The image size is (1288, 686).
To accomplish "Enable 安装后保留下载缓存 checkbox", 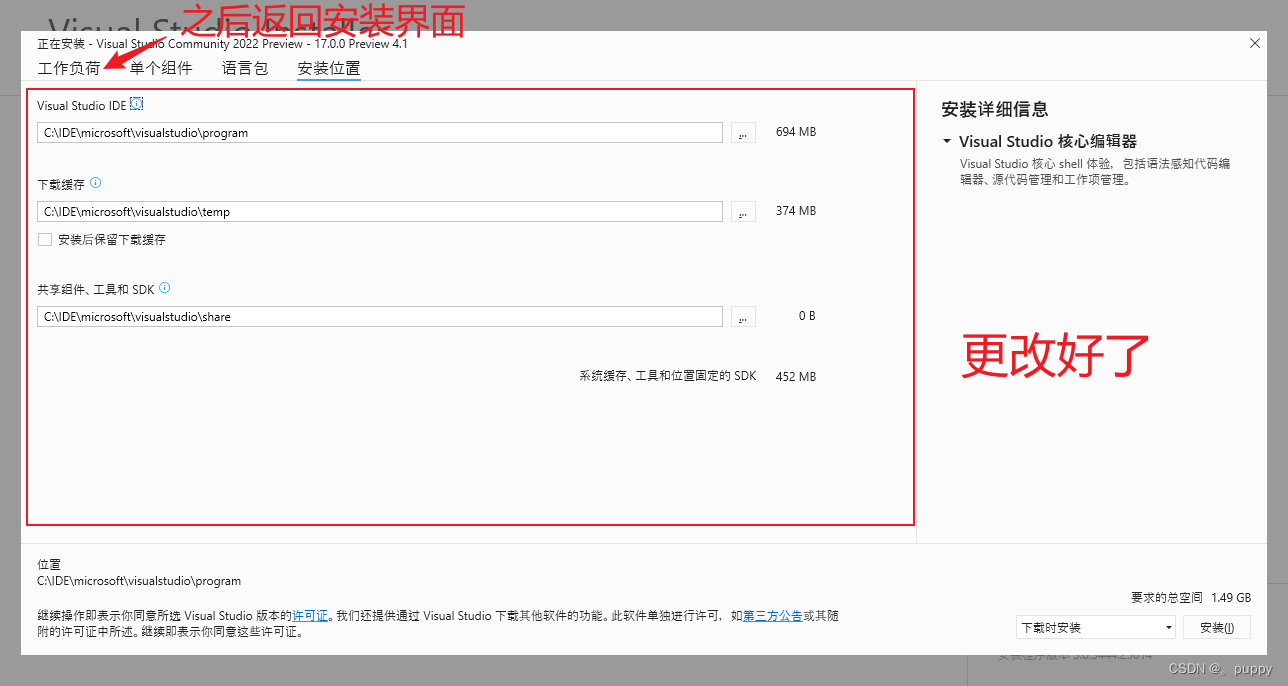I will coord(44,240).
